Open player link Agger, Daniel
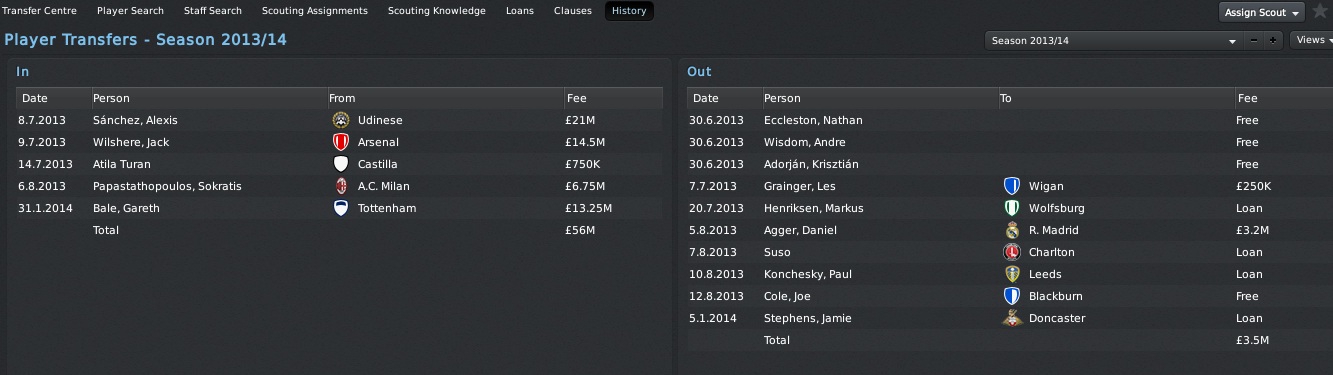 coord(800,230)
